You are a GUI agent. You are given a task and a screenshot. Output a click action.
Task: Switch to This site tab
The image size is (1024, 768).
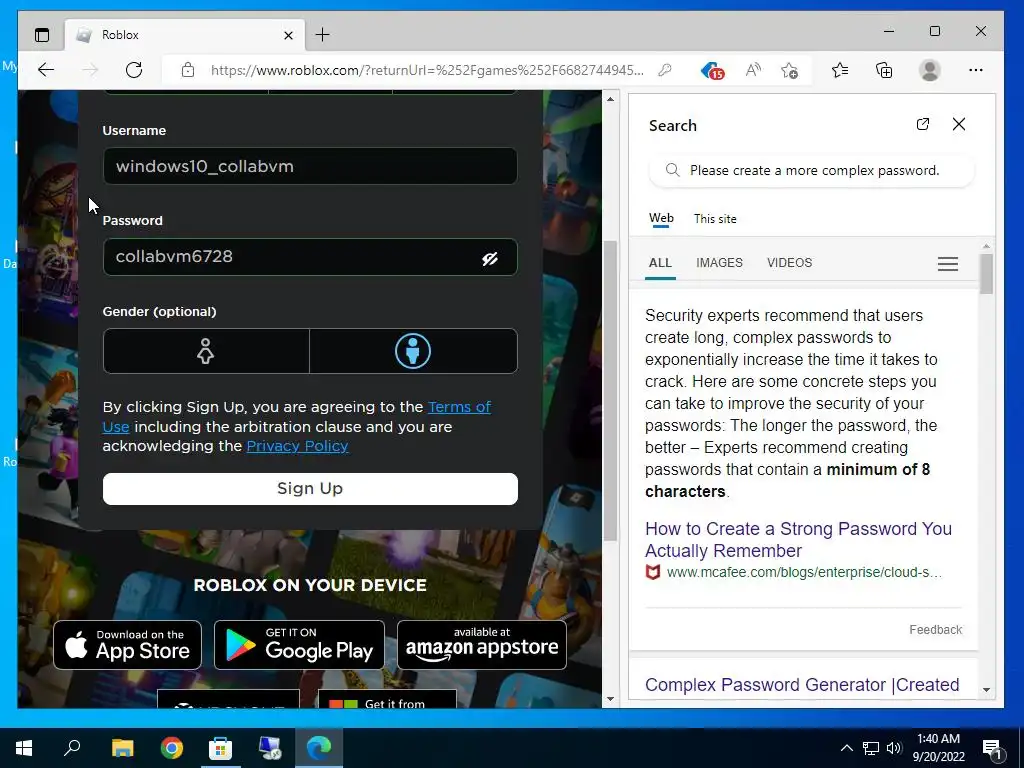[x=715, y=219]
